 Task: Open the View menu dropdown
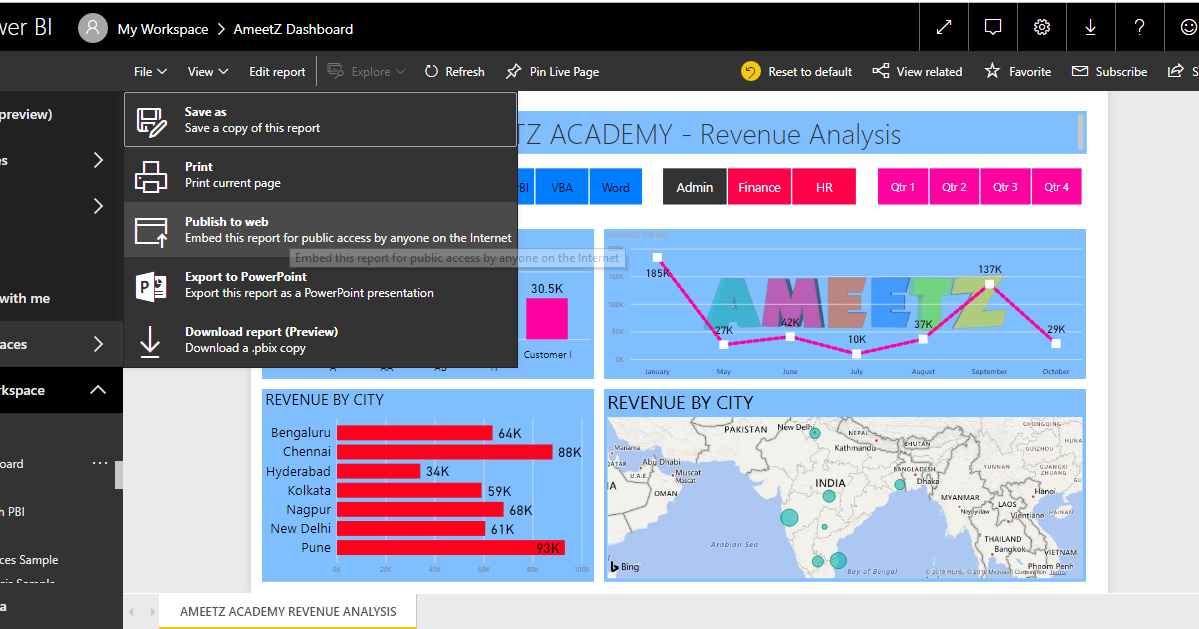(x=207, y=71)
